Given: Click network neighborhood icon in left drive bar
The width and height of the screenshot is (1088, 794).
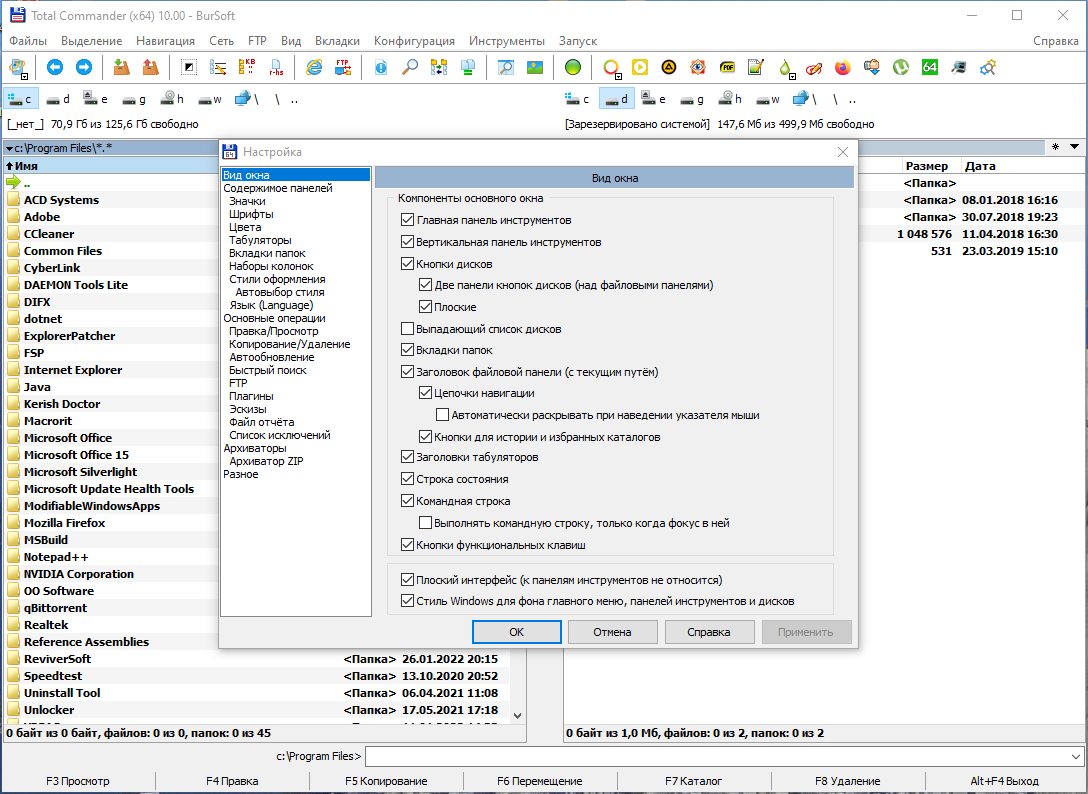Looking at the screenshot, I should (246, 99).
